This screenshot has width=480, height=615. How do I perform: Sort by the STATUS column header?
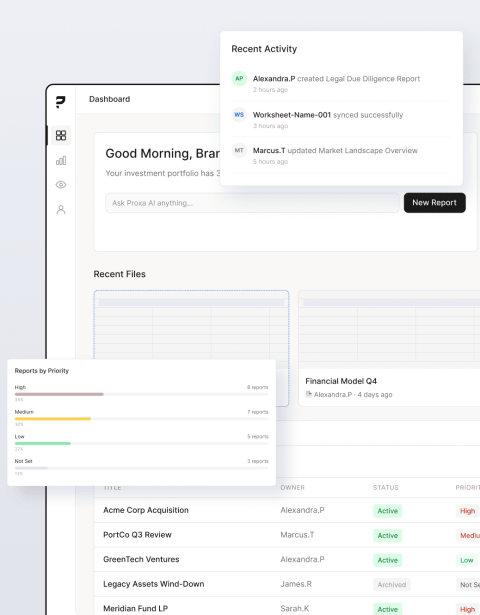385,488
